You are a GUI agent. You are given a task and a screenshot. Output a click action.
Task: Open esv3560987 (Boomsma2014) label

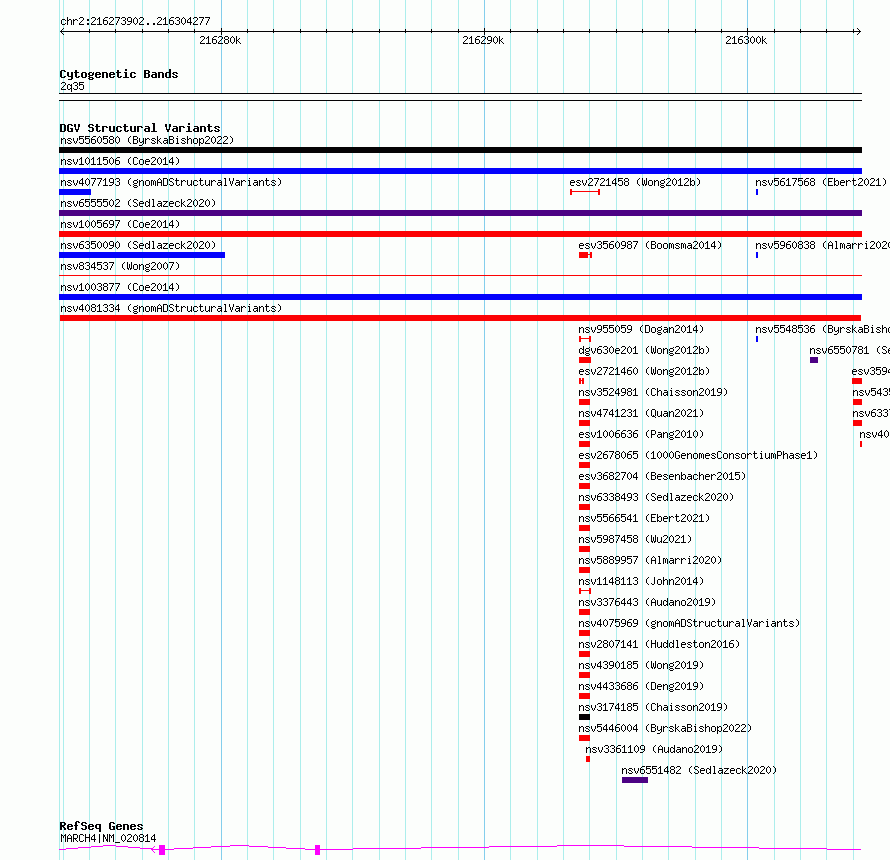pos(650,245)
